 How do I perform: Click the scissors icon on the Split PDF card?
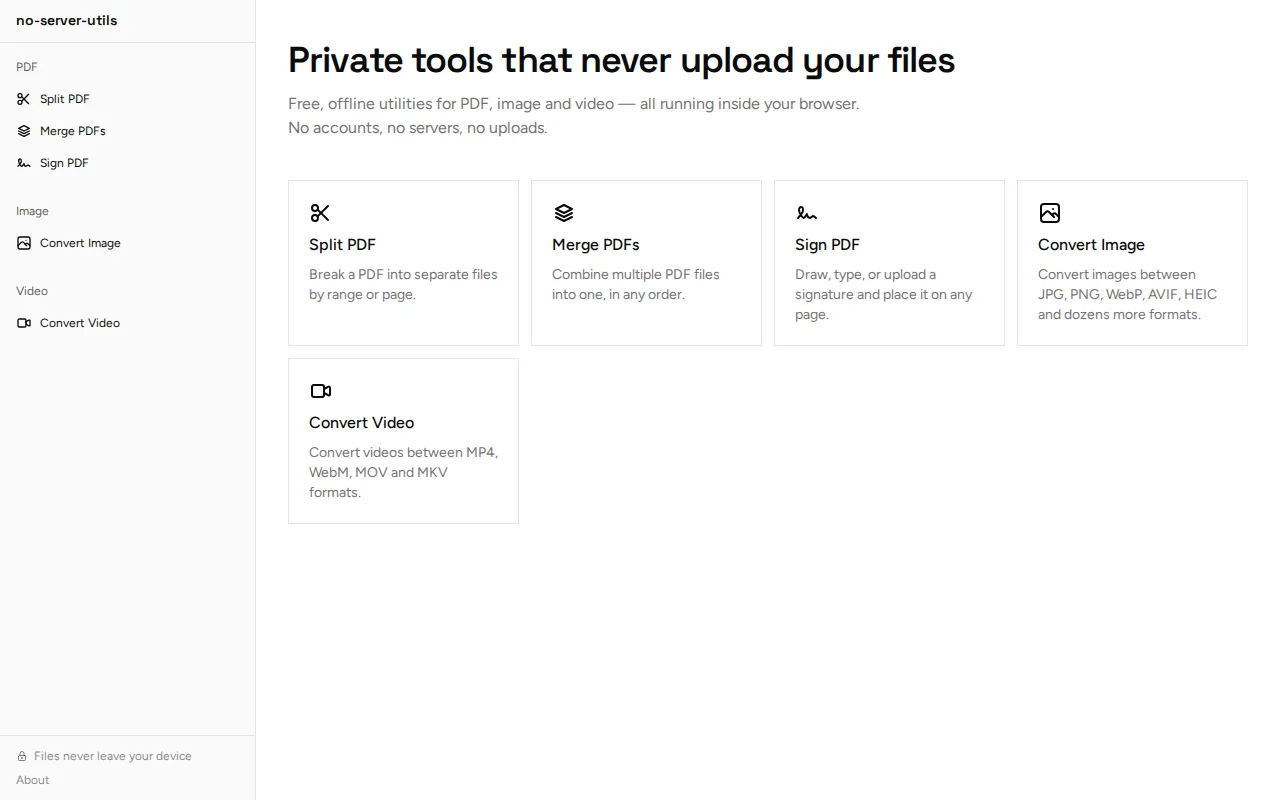click(x=320, y=213)
